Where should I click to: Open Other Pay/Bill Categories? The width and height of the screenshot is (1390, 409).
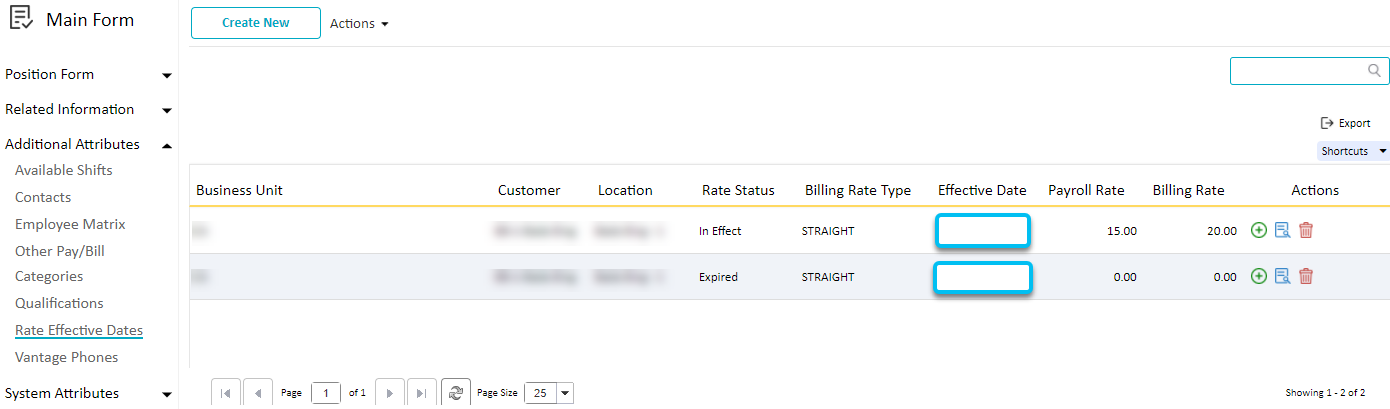pyautogui.click(x=60, y=263)
